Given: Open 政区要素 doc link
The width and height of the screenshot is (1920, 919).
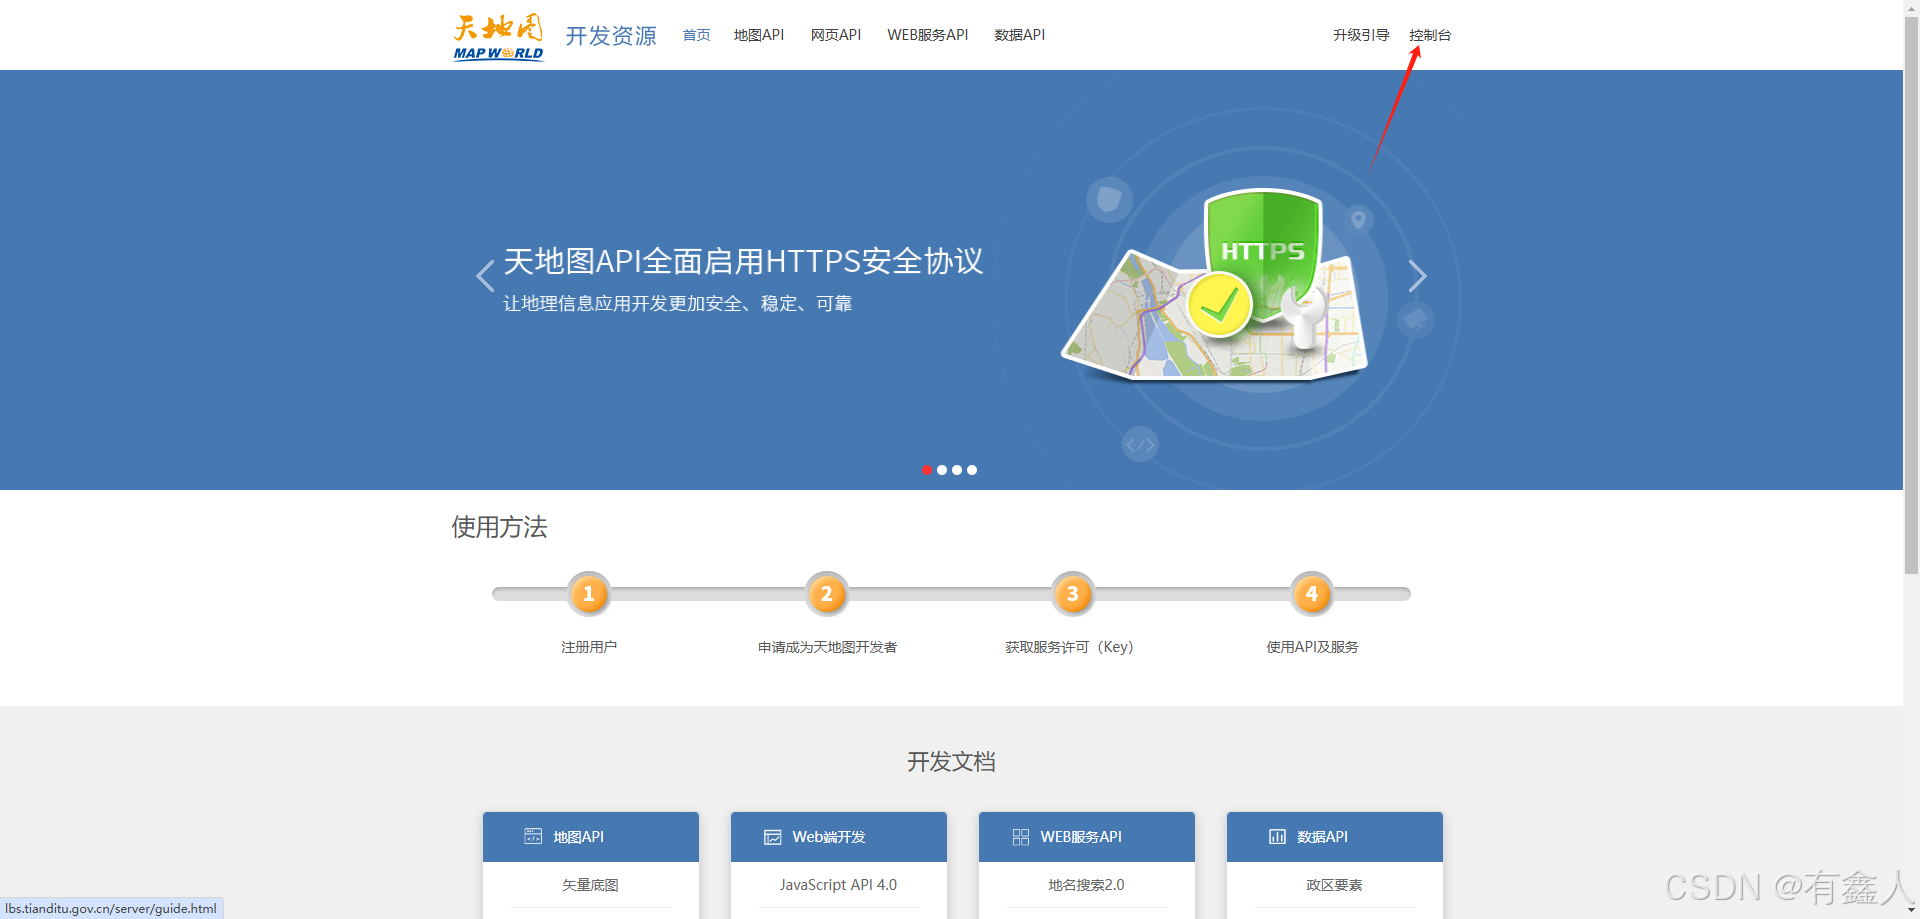Looking at the screenshot, I should 1334,885.
